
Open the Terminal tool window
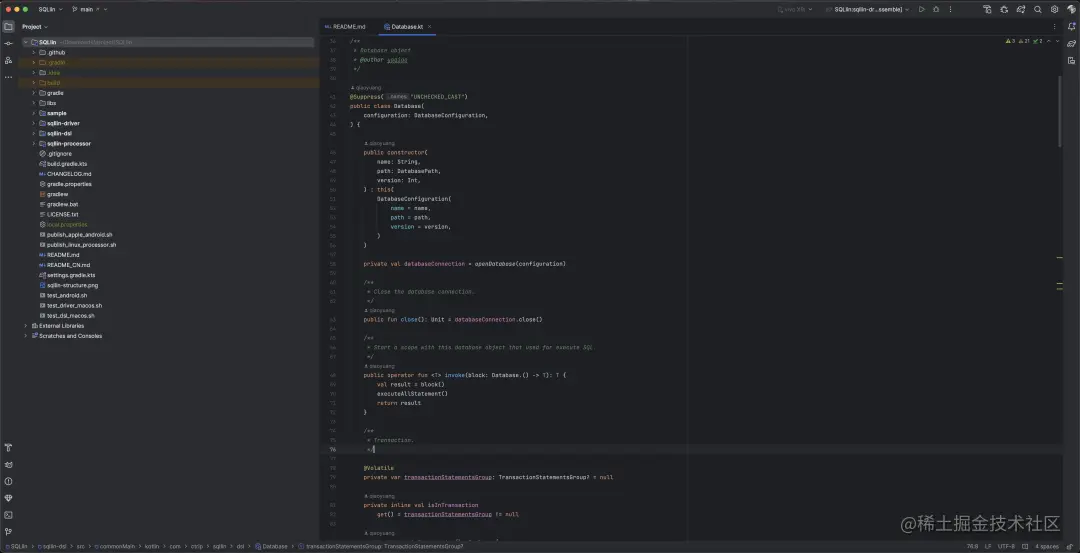pos(8,514)
